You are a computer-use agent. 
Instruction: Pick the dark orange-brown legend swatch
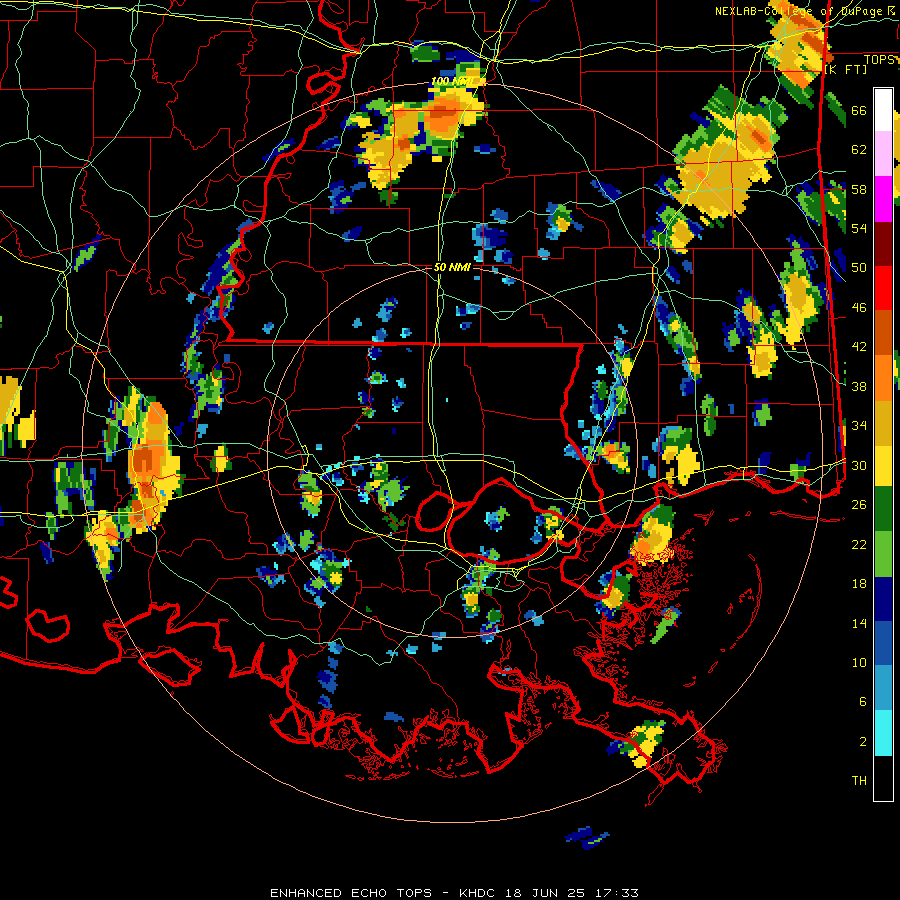click(x=883, y=332)
